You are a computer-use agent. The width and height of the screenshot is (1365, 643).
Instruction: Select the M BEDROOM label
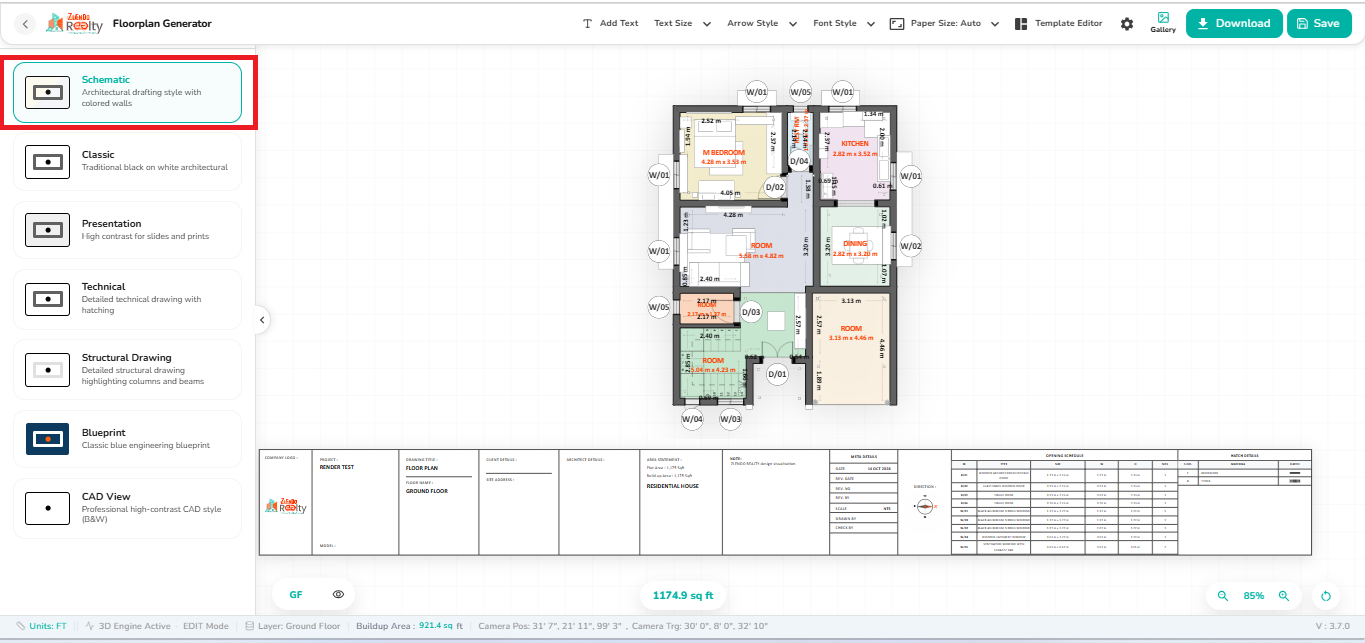pos(724,153)
